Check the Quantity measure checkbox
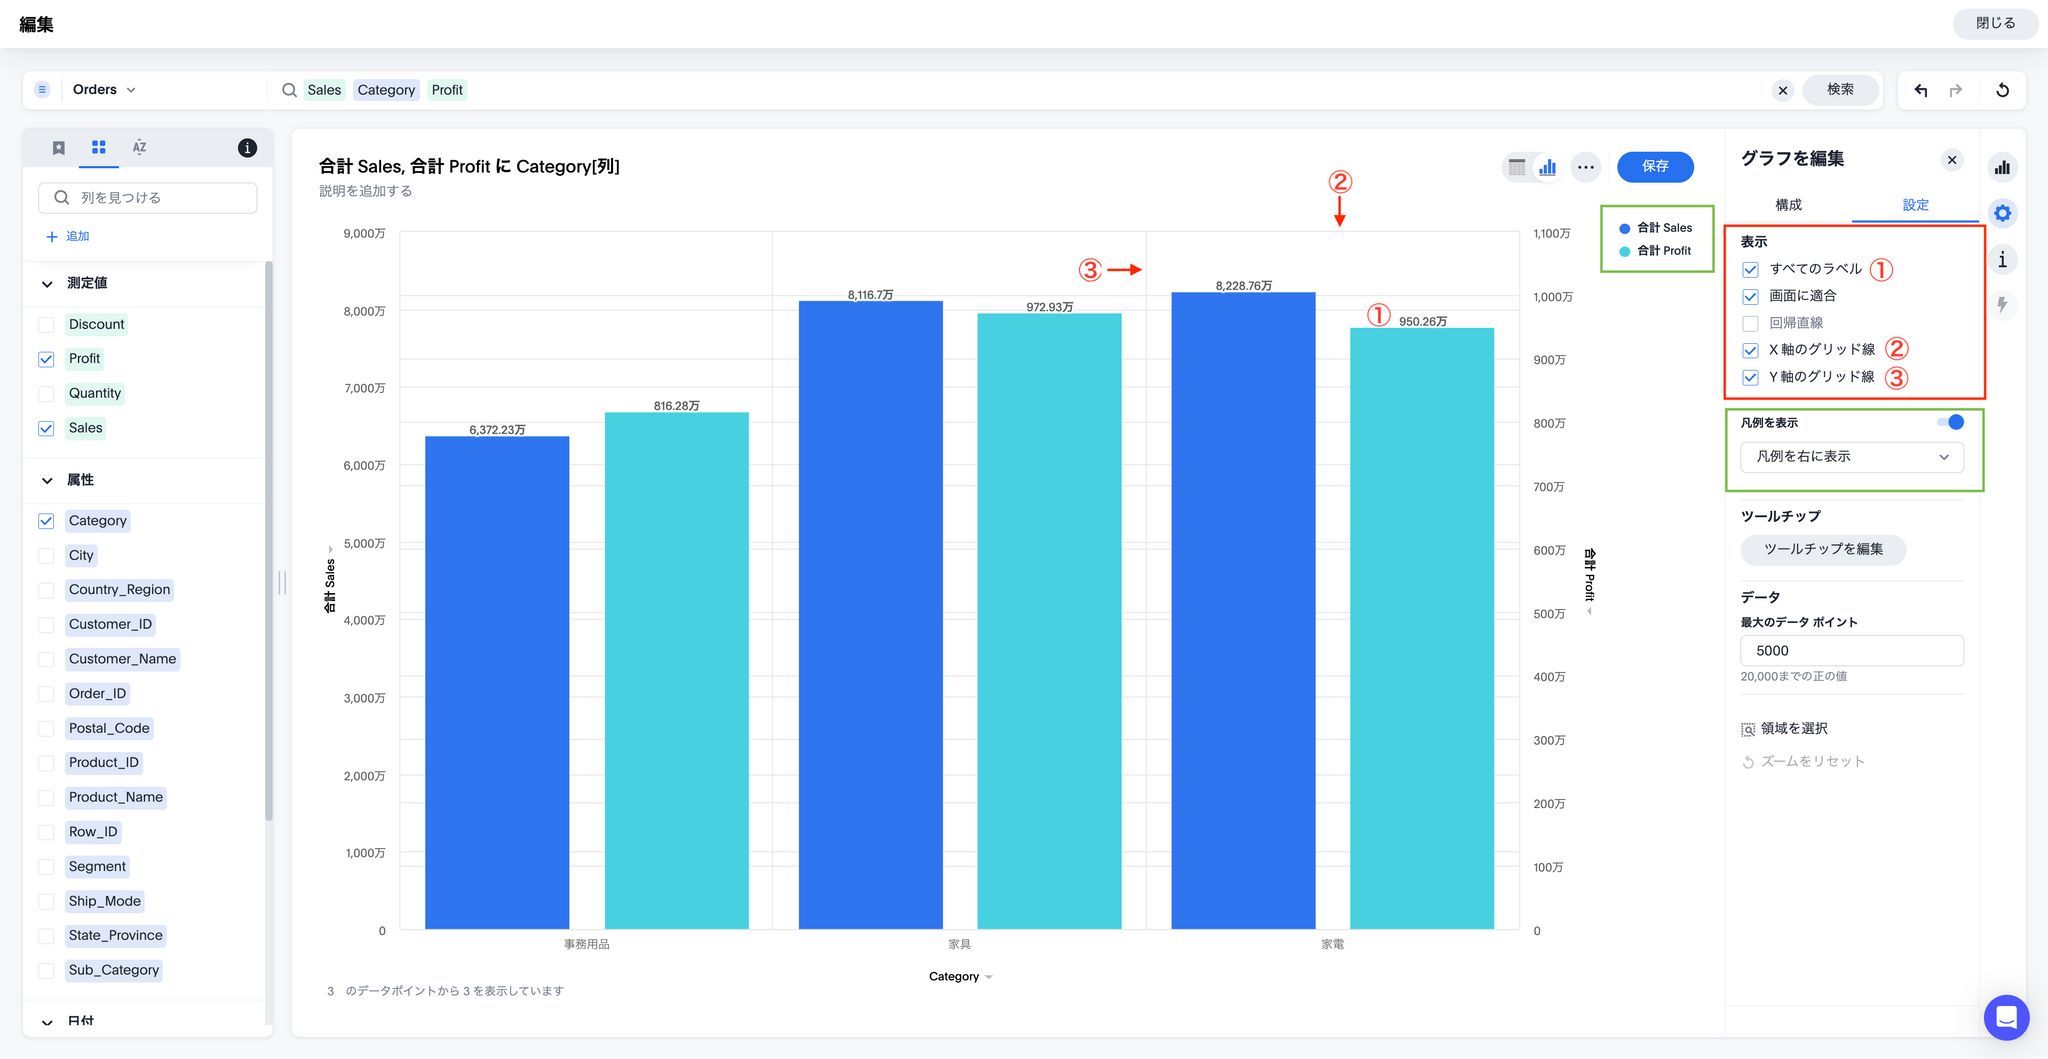This screenshot has height=1059, width=2048. point(46,394)
